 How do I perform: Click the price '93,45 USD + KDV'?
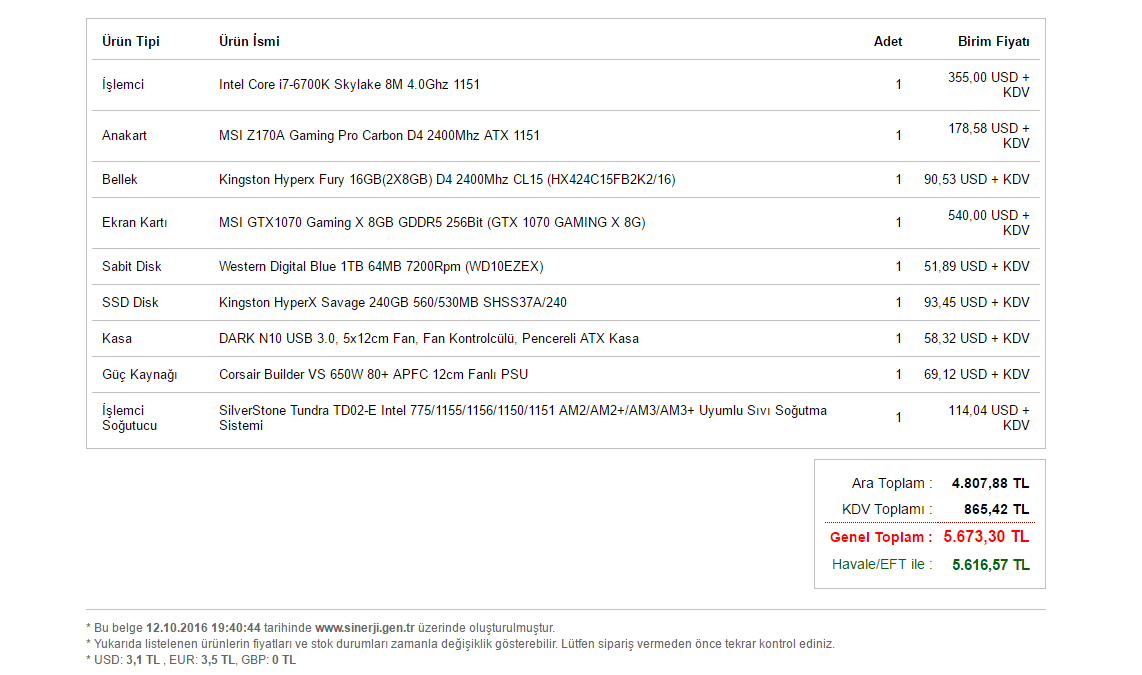(977, 302)
